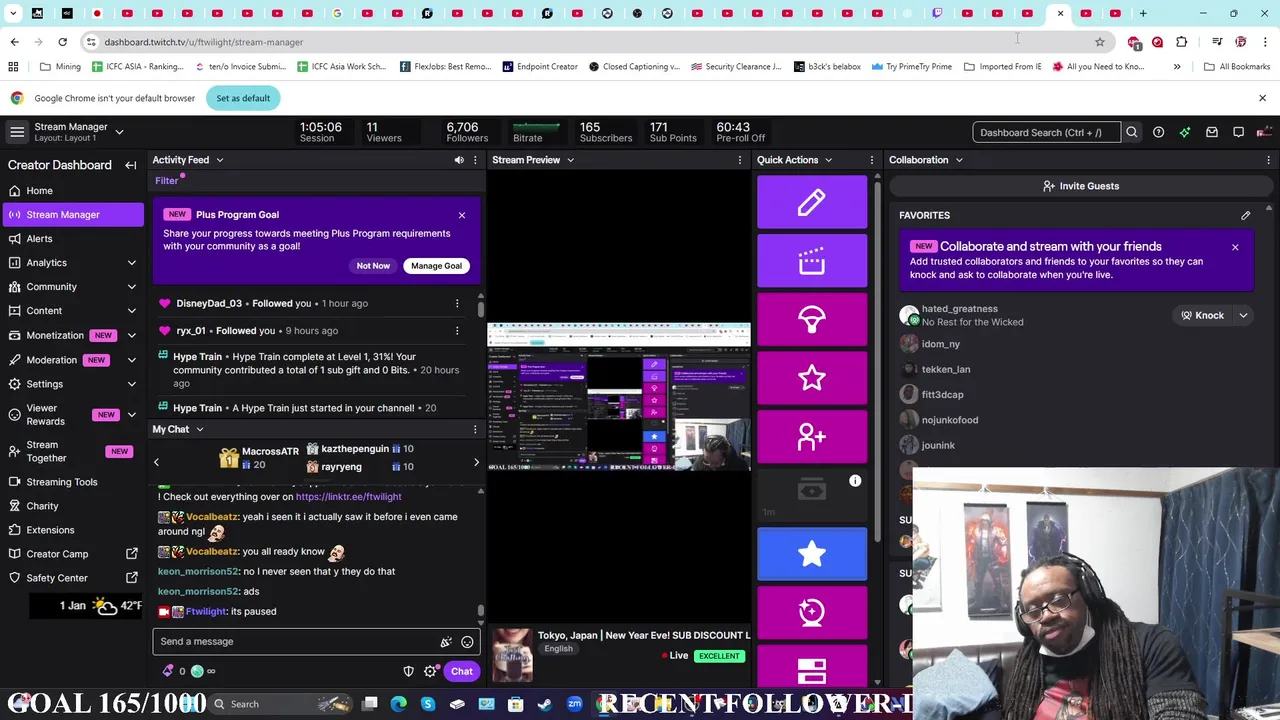The height and width of the screenshot is (720, 1280).
Task: Open chat settings gear icon
Action: (430, 671)
